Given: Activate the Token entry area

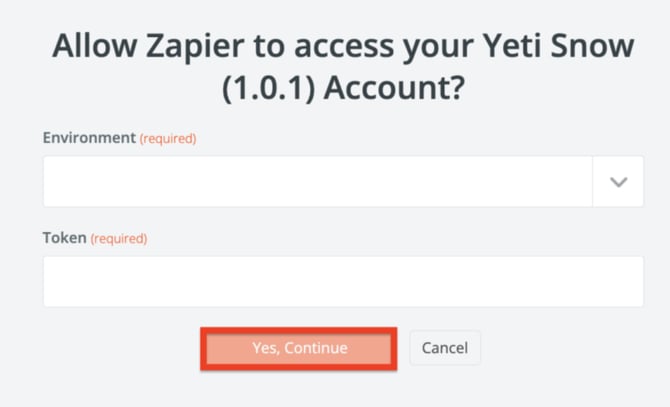Looking at the screenshot, I should tap(343, 281).
